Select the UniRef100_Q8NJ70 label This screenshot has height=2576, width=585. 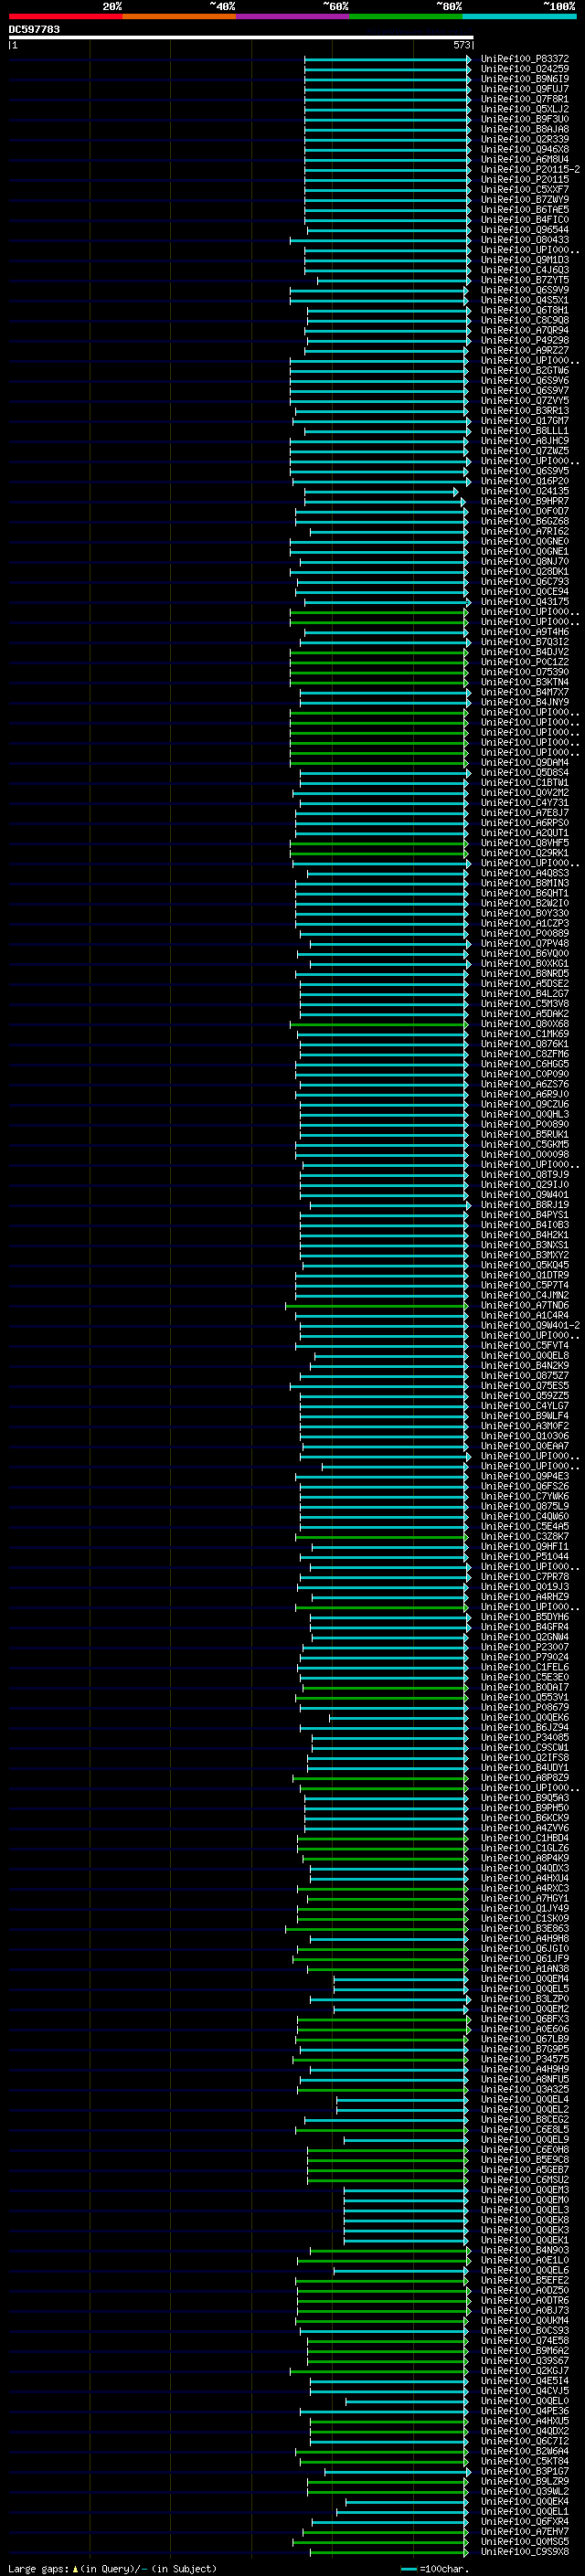click(525, 562)
